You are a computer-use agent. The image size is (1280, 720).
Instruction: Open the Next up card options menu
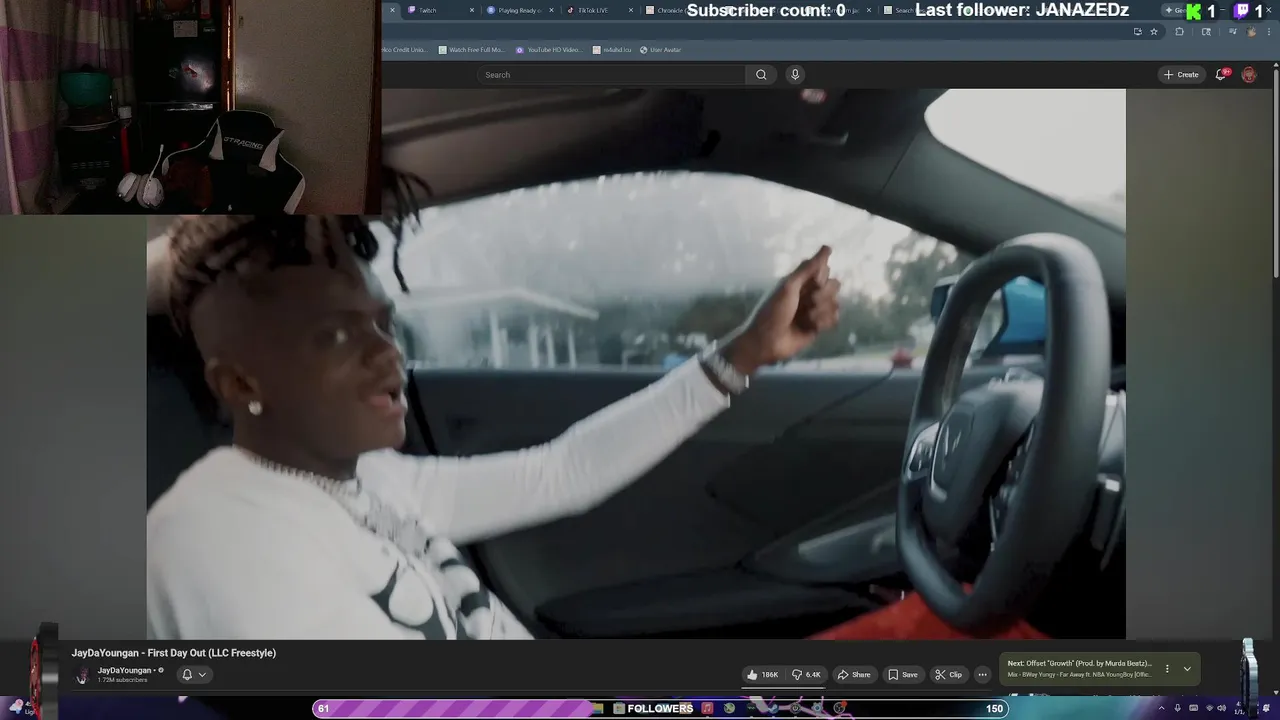[1166, 669]
